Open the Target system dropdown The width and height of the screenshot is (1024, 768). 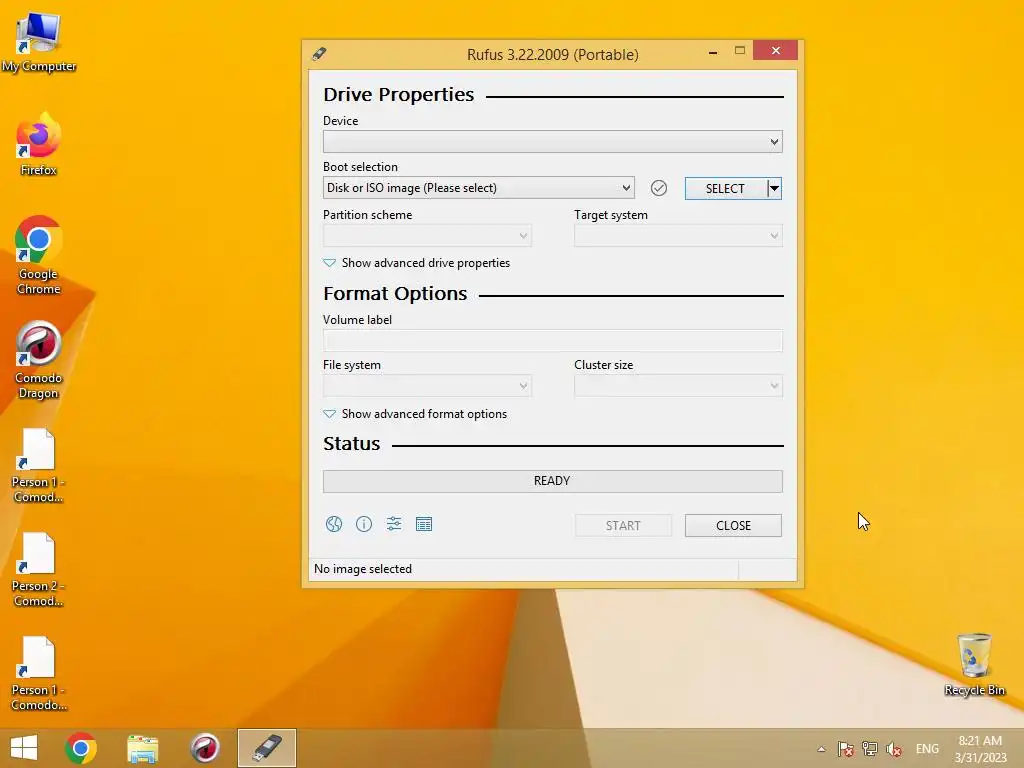[x=678, y=236]
